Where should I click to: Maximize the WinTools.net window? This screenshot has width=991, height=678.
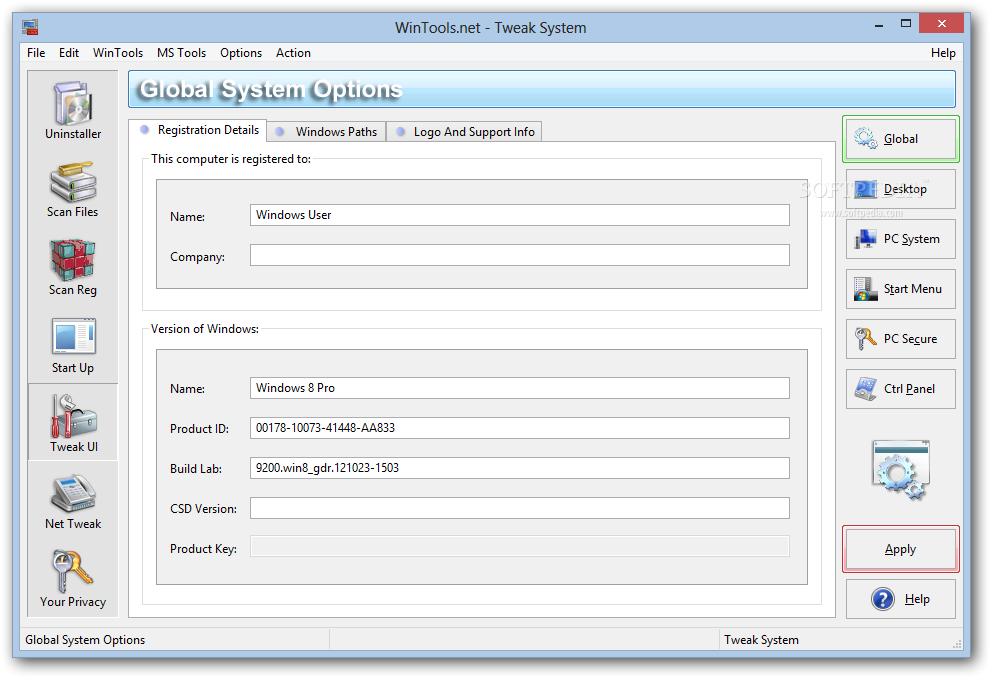pos(906,24)
